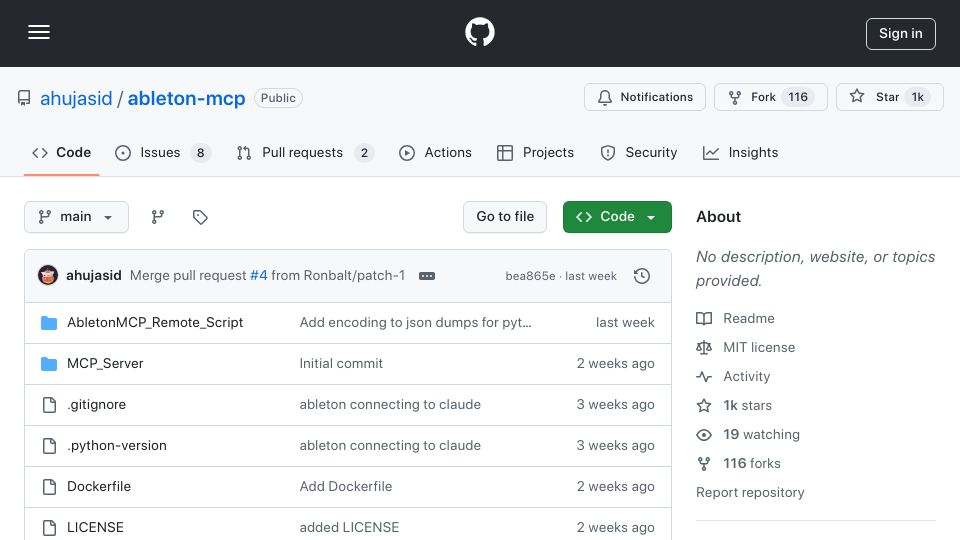Image resolution: width=960 pixels, height=540 pixels.
Task: Open the MCP_Server folder
Action: point(105,364)
